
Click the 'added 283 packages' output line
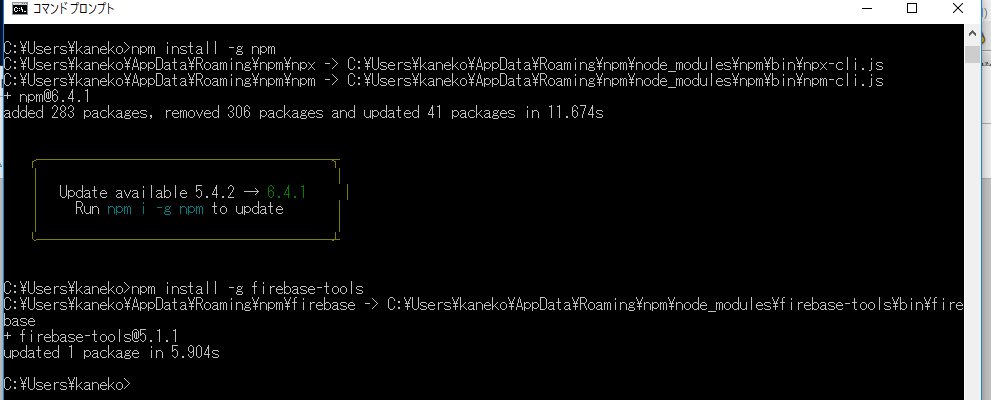[303, 114]
